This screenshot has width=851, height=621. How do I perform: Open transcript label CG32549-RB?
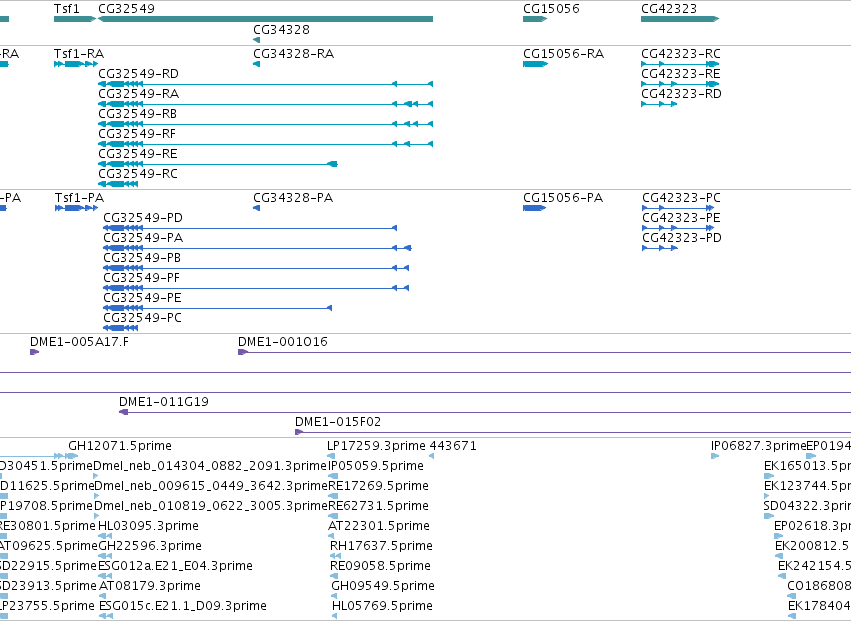138,114
